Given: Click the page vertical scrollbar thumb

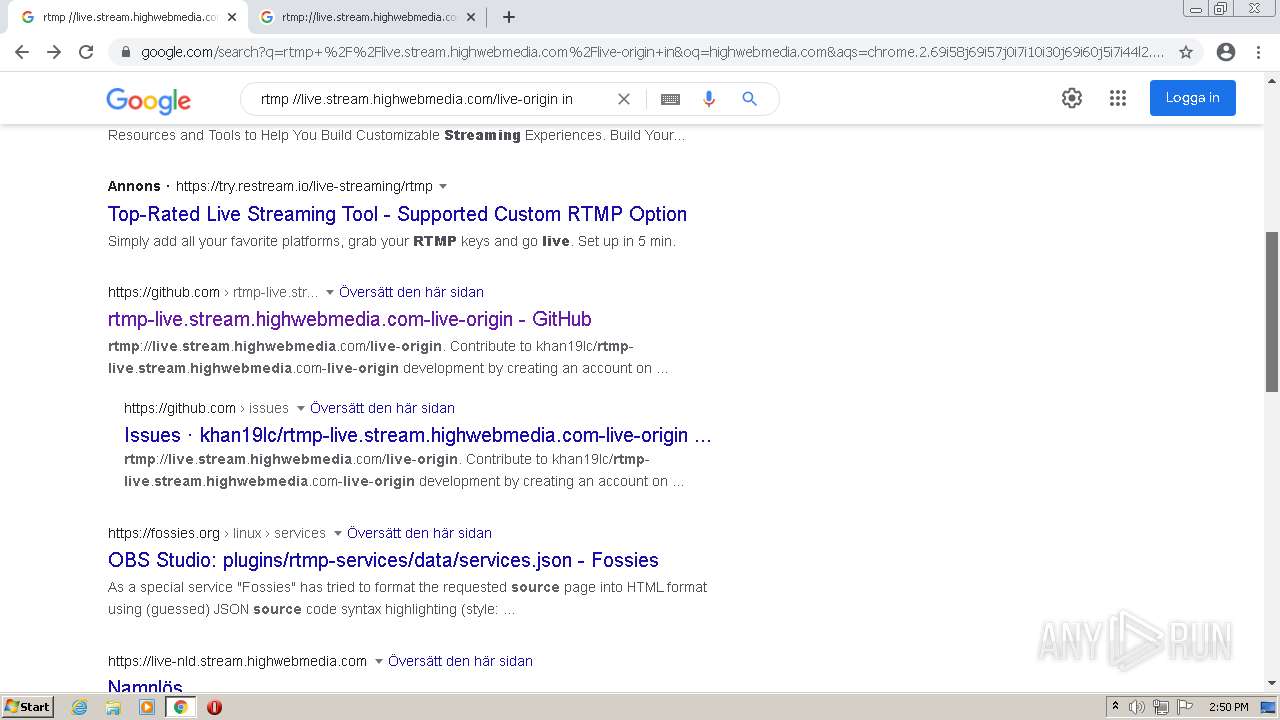Looking at the screenshot, I should point(1272,311).
